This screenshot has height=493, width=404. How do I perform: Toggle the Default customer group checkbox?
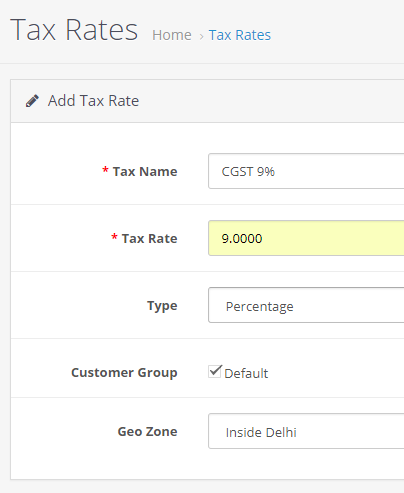(x=215, y=371)
